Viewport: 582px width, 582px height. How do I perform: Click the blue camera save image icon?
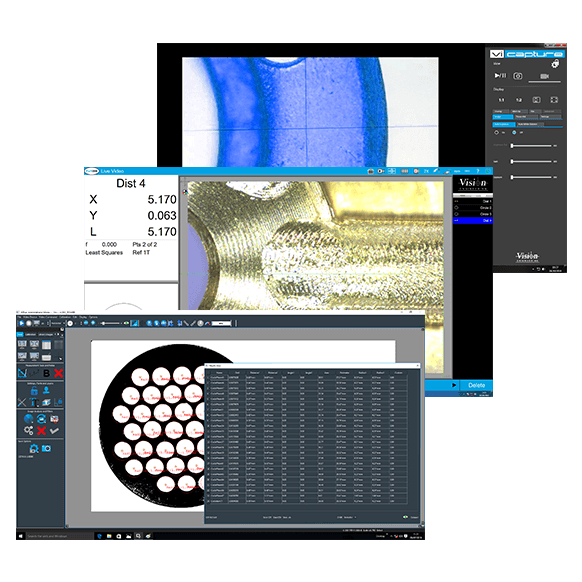[x=46, y=448]
